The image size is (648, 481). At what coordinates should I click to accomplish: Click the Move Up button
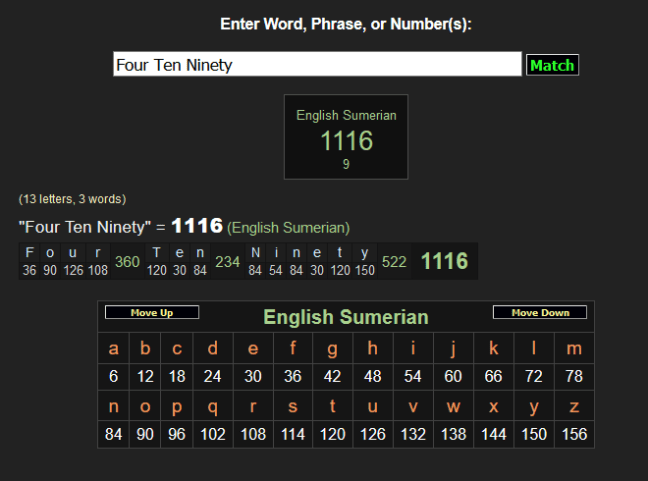(x=152, y=313)
